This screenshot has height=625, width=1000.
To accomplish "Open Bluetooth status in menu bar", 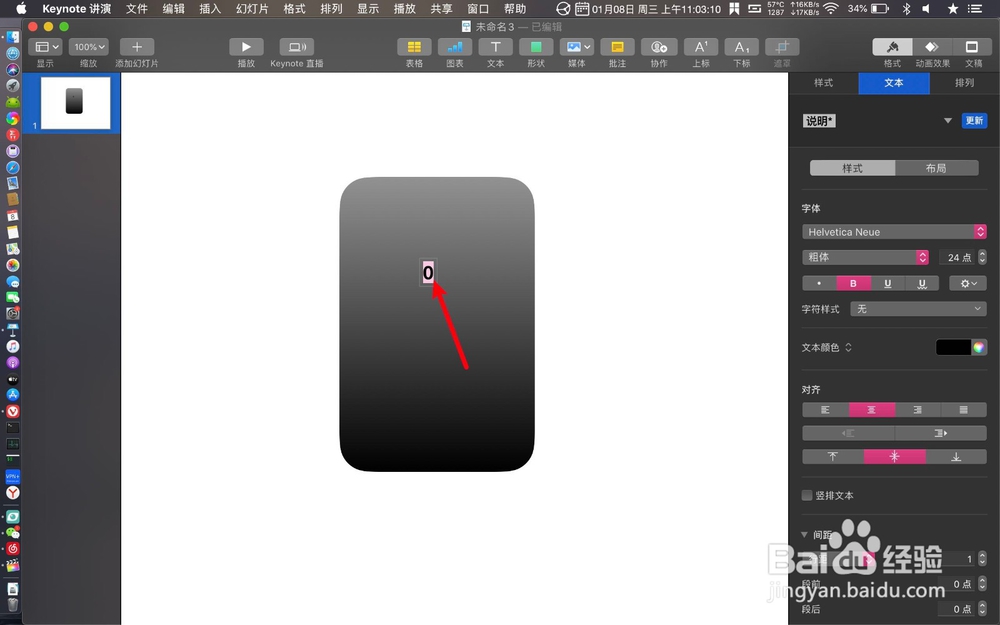I will [x=906, y=8].
